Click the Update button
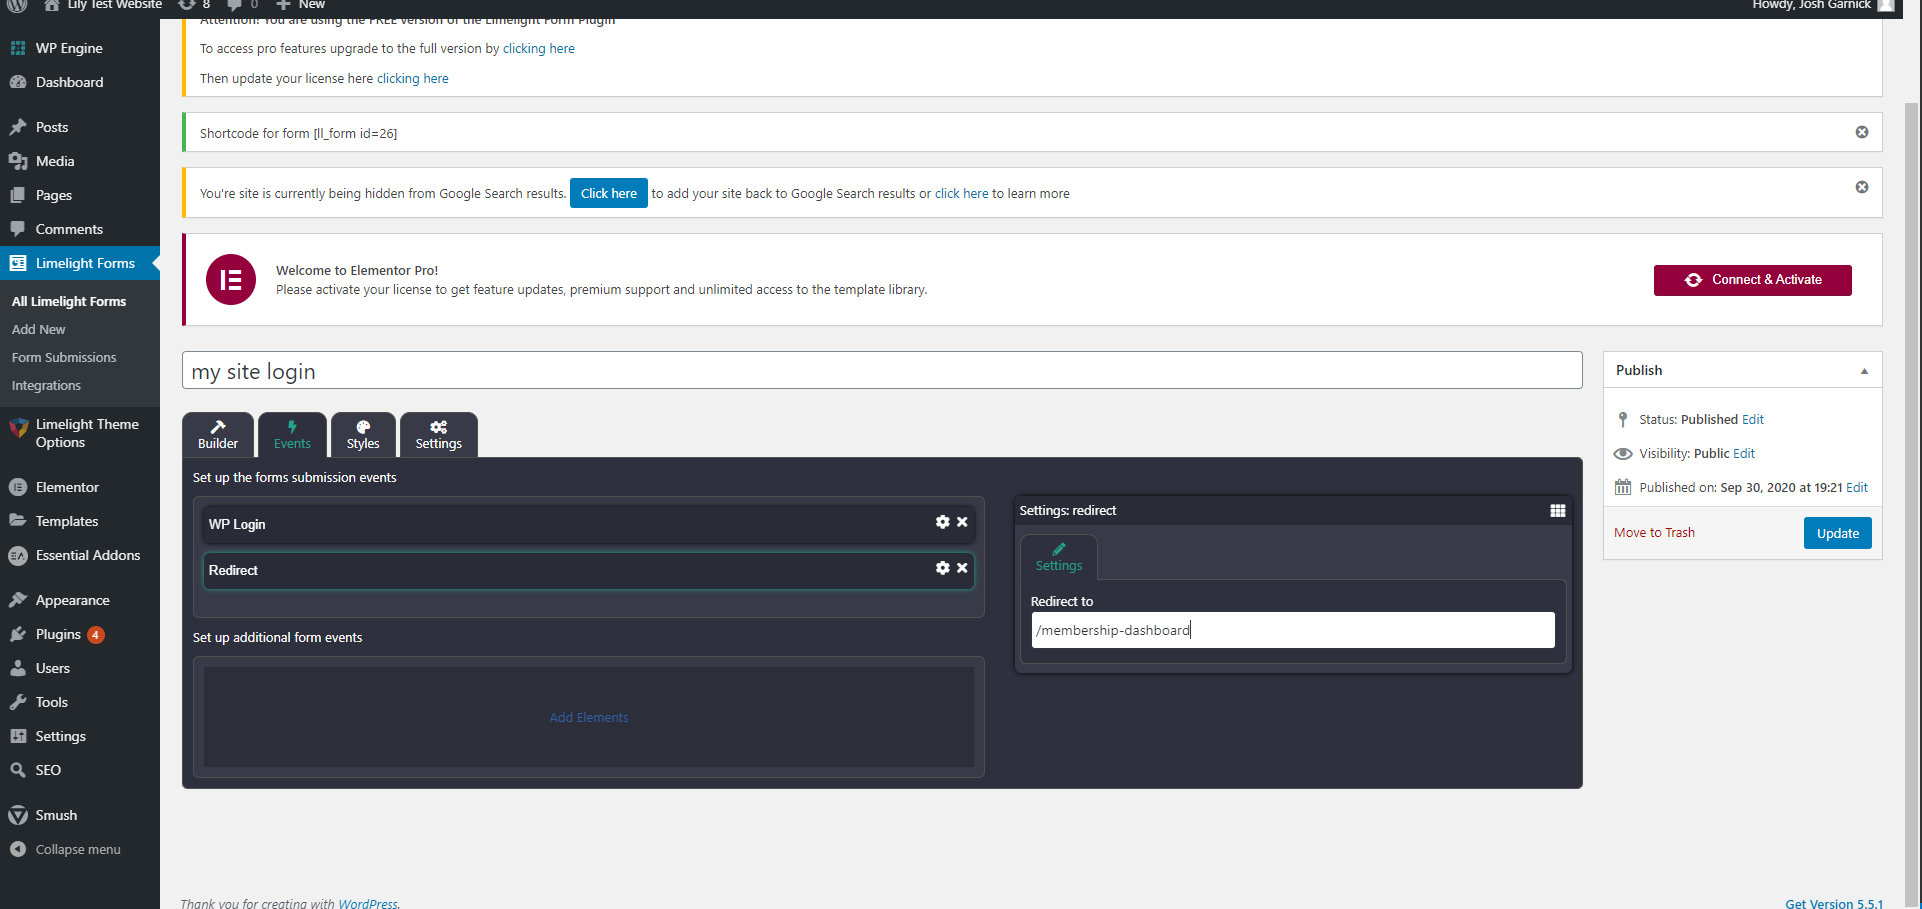The height and width of the screenshot is (909, 1922). pyautogui.click(x=1837, y=533)
